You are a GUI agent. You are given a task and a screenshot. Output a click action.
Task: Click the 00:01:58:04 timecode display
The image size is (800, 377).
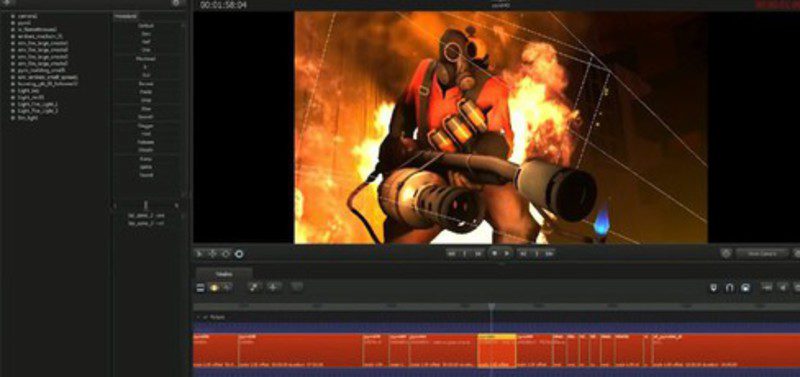tap(223, 5)
